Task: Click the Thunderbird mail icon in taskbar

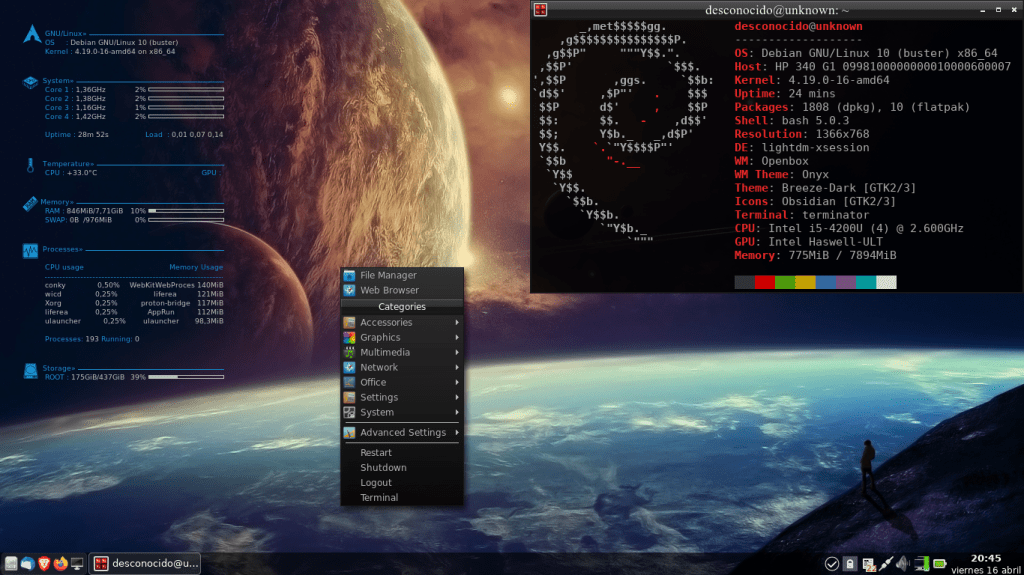Action: coord(27,564)
